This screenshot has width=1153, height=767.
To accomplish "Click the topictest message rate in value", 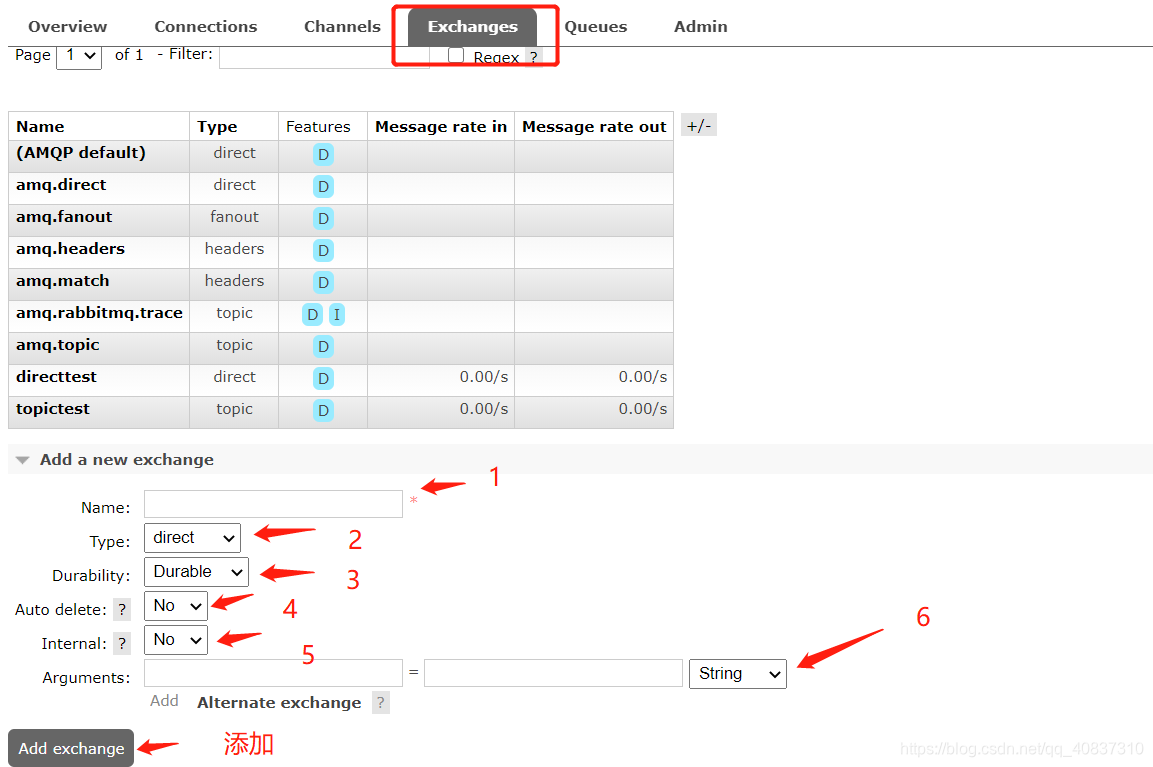I will coord(483,409).
